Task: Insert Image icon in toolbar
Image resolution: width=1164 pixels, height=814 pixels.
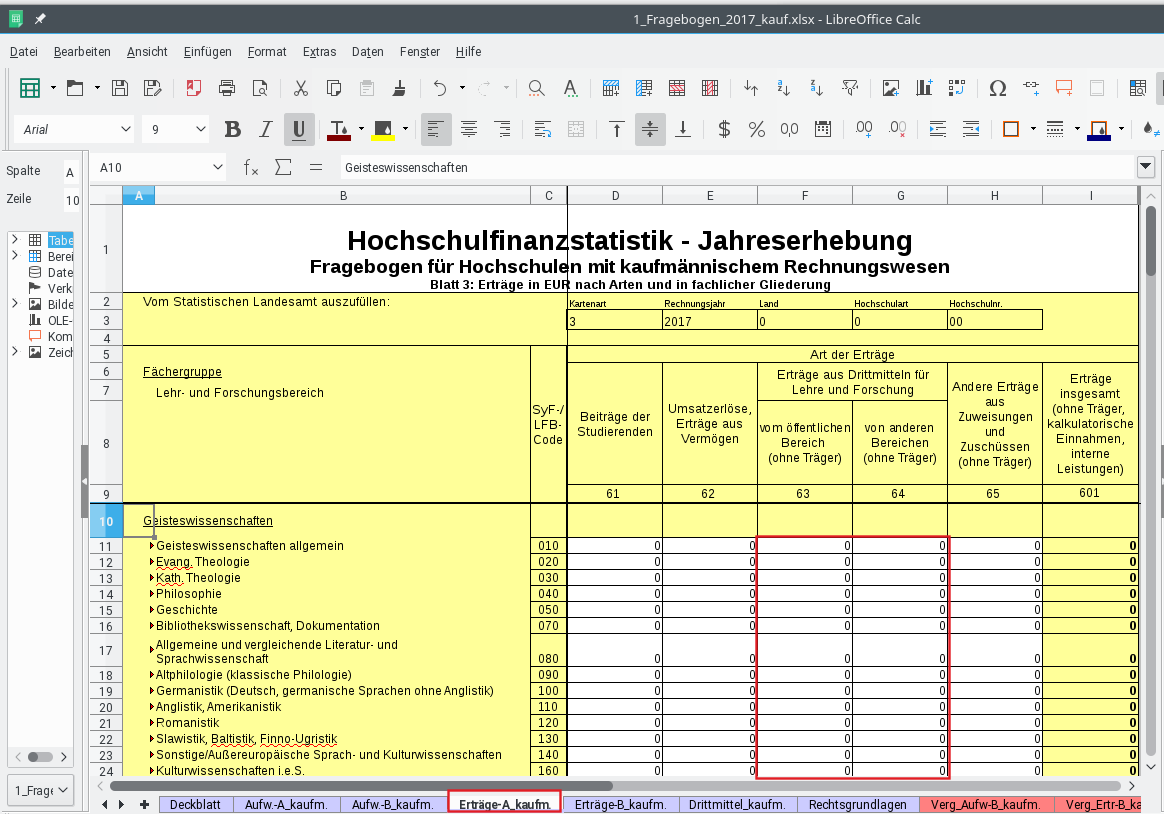Action: 891,88
